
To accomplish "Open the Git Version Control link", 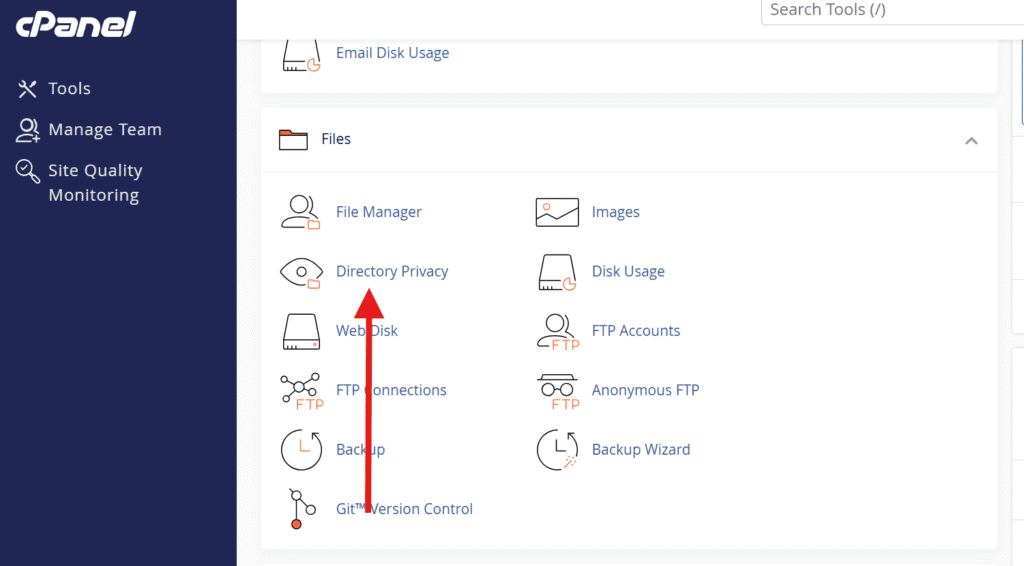I will [x=404, y=509].
